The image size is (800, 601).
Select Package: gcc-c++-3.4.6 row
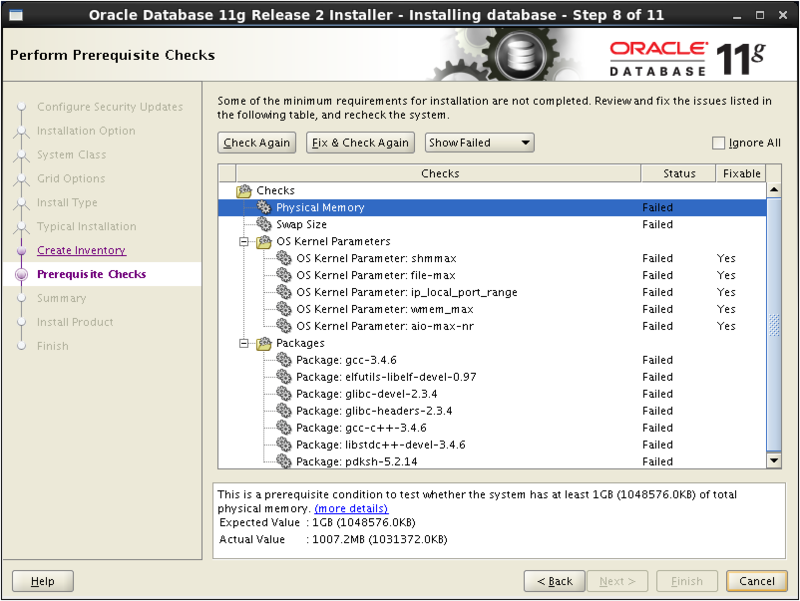coord(492,427)
